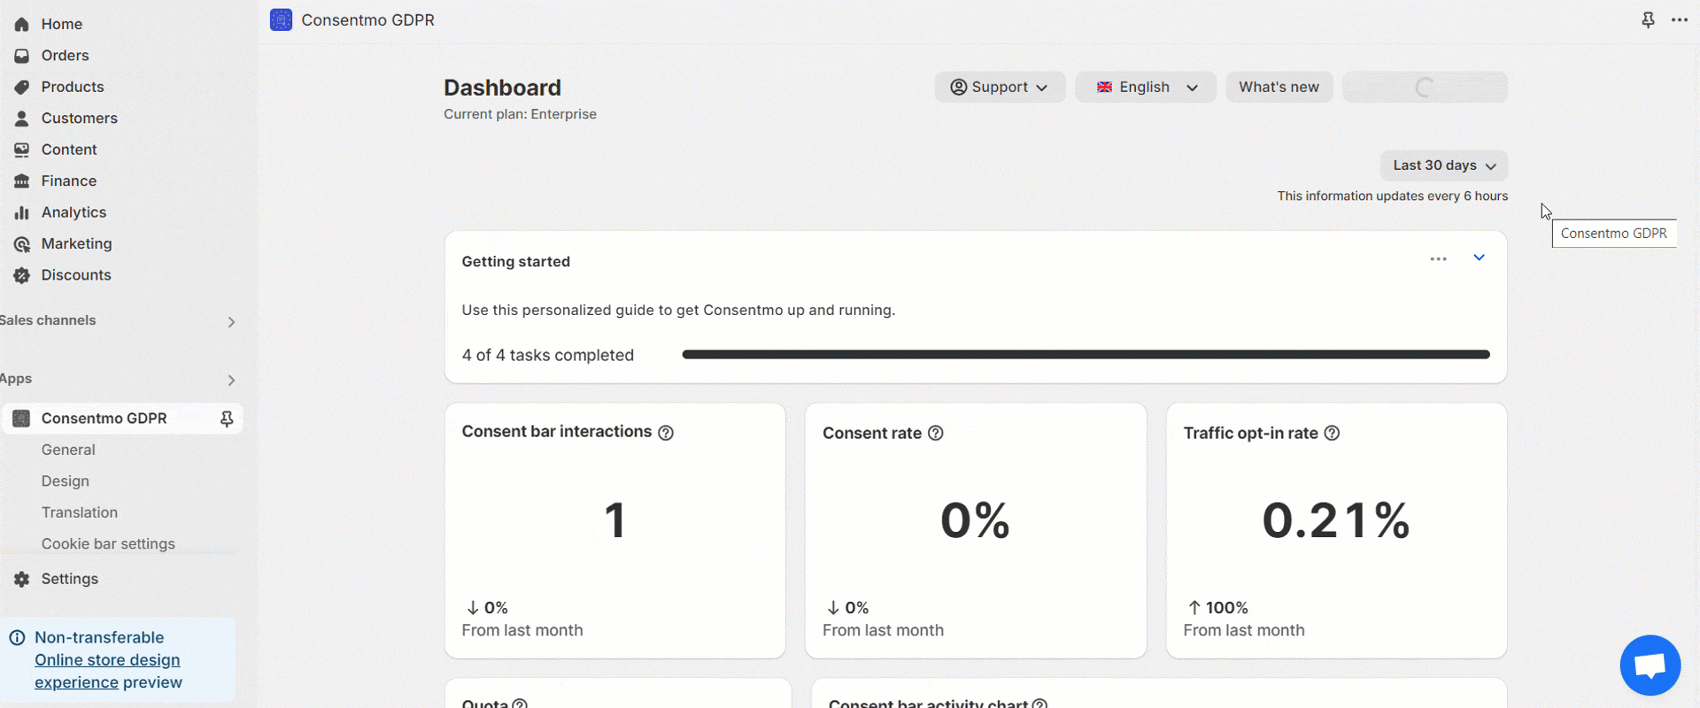Click the Finance bank icon
Screen dimensions: 1700x708
pyautogui.click(x=22, y=181)
